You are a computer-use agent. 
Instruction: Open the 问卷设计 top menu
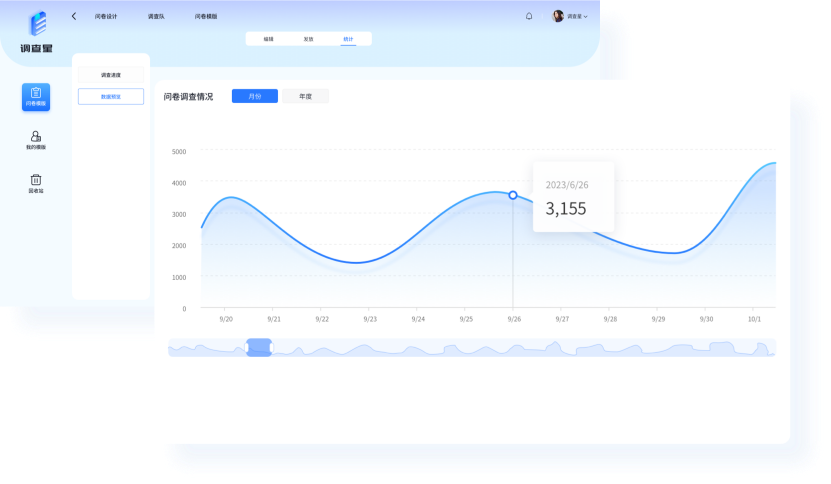(x=106, y=17)
